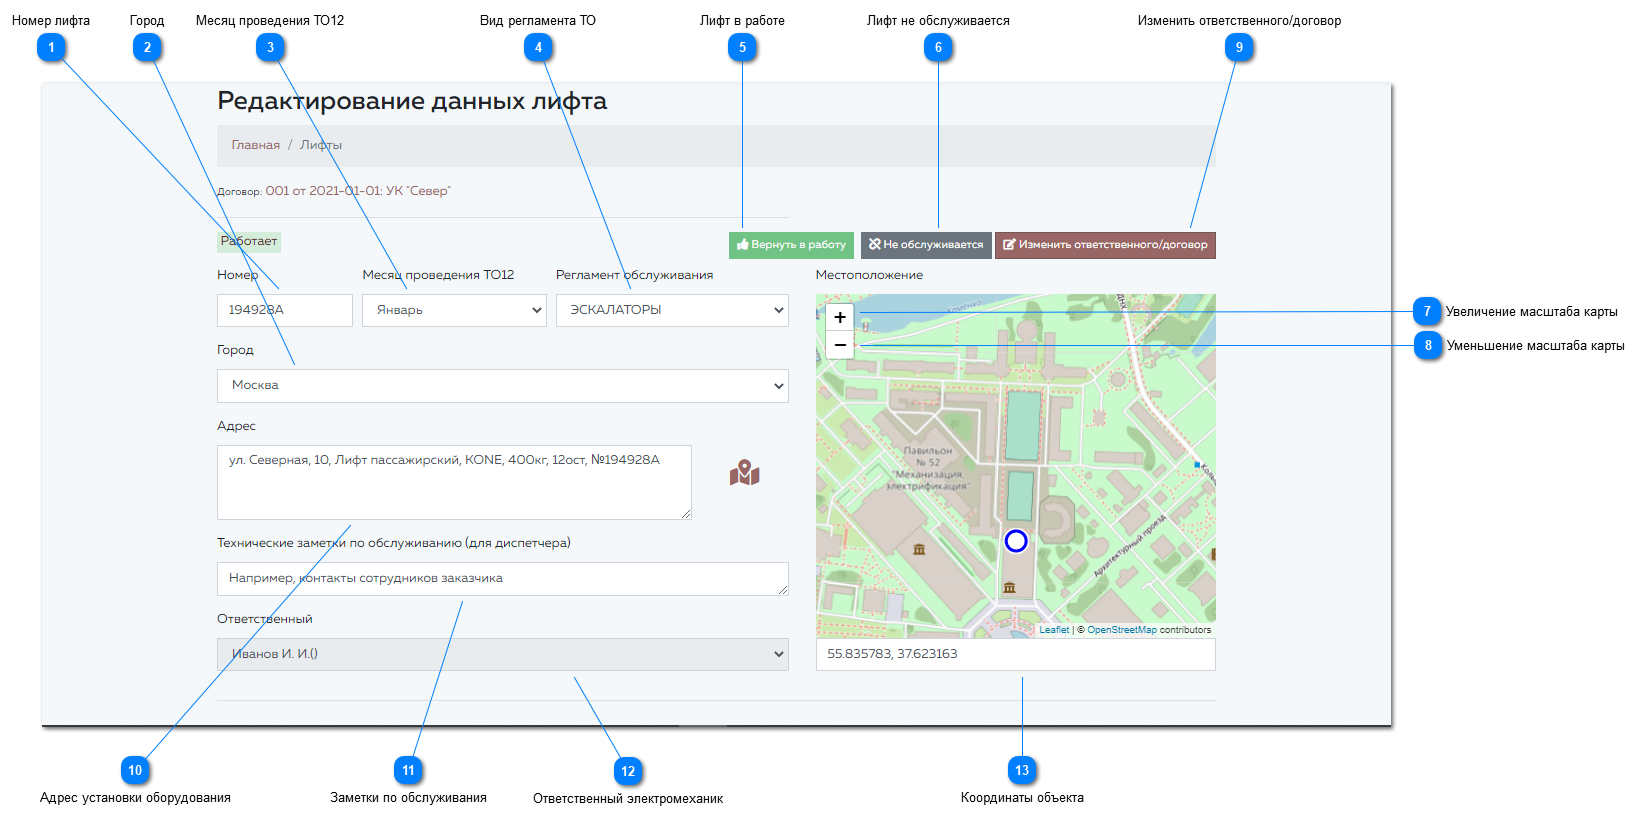Click the 'Местоположение' label above map
The image size is (1641, 822).
[x=869, y=275]
